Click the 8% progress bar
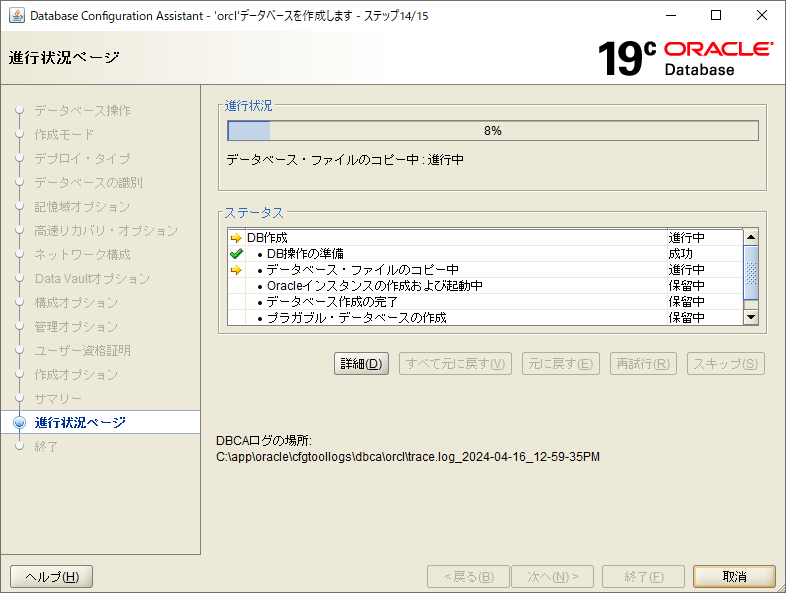The image size is (786, 593). tap(493, 131)
